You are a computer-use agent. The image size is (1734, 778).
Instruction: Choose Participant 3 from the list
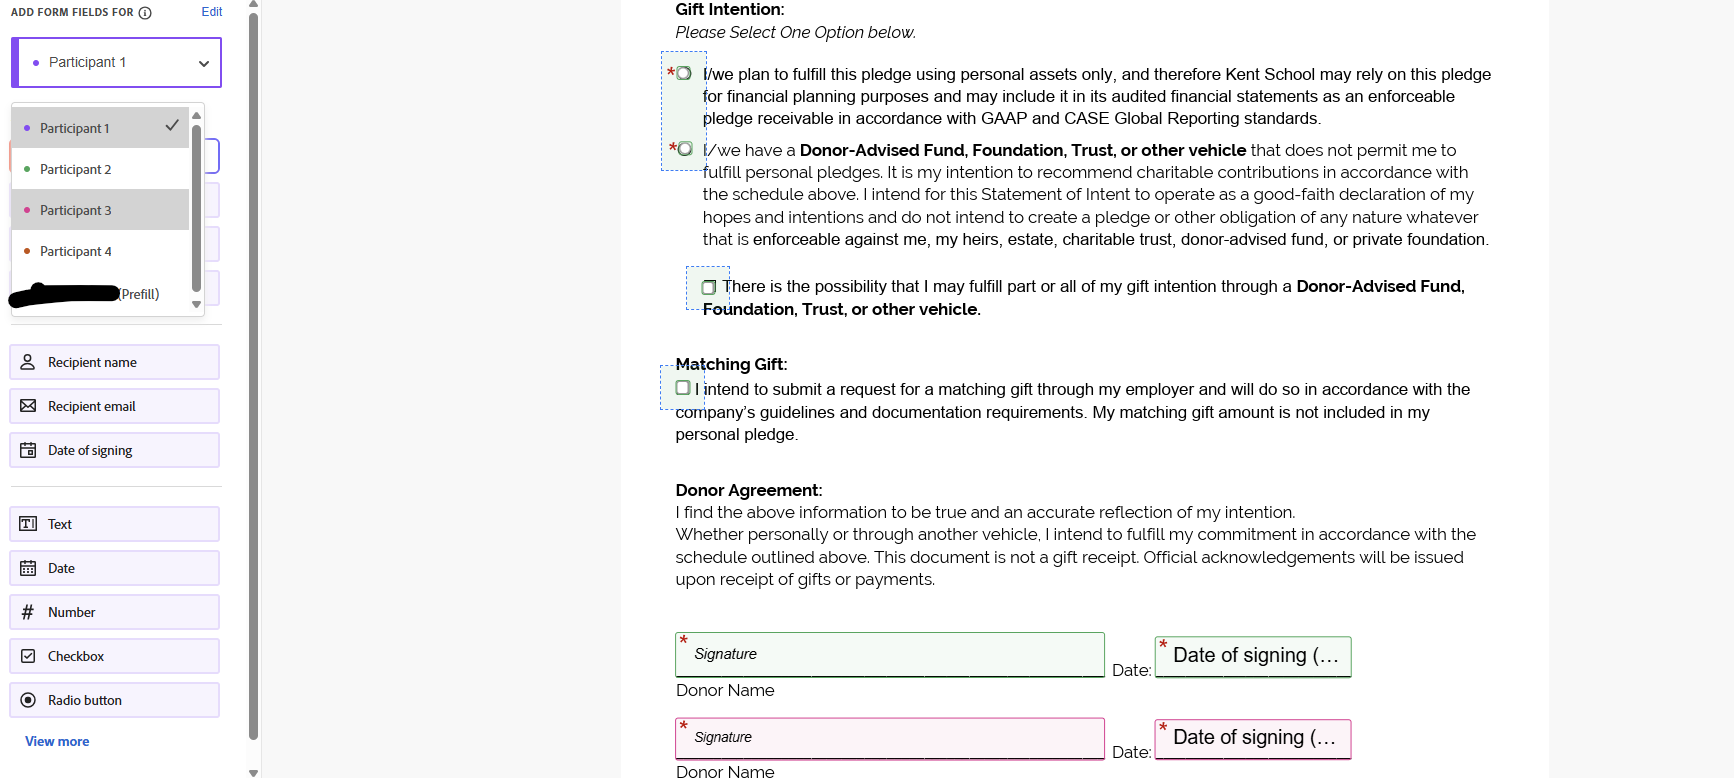100,210
